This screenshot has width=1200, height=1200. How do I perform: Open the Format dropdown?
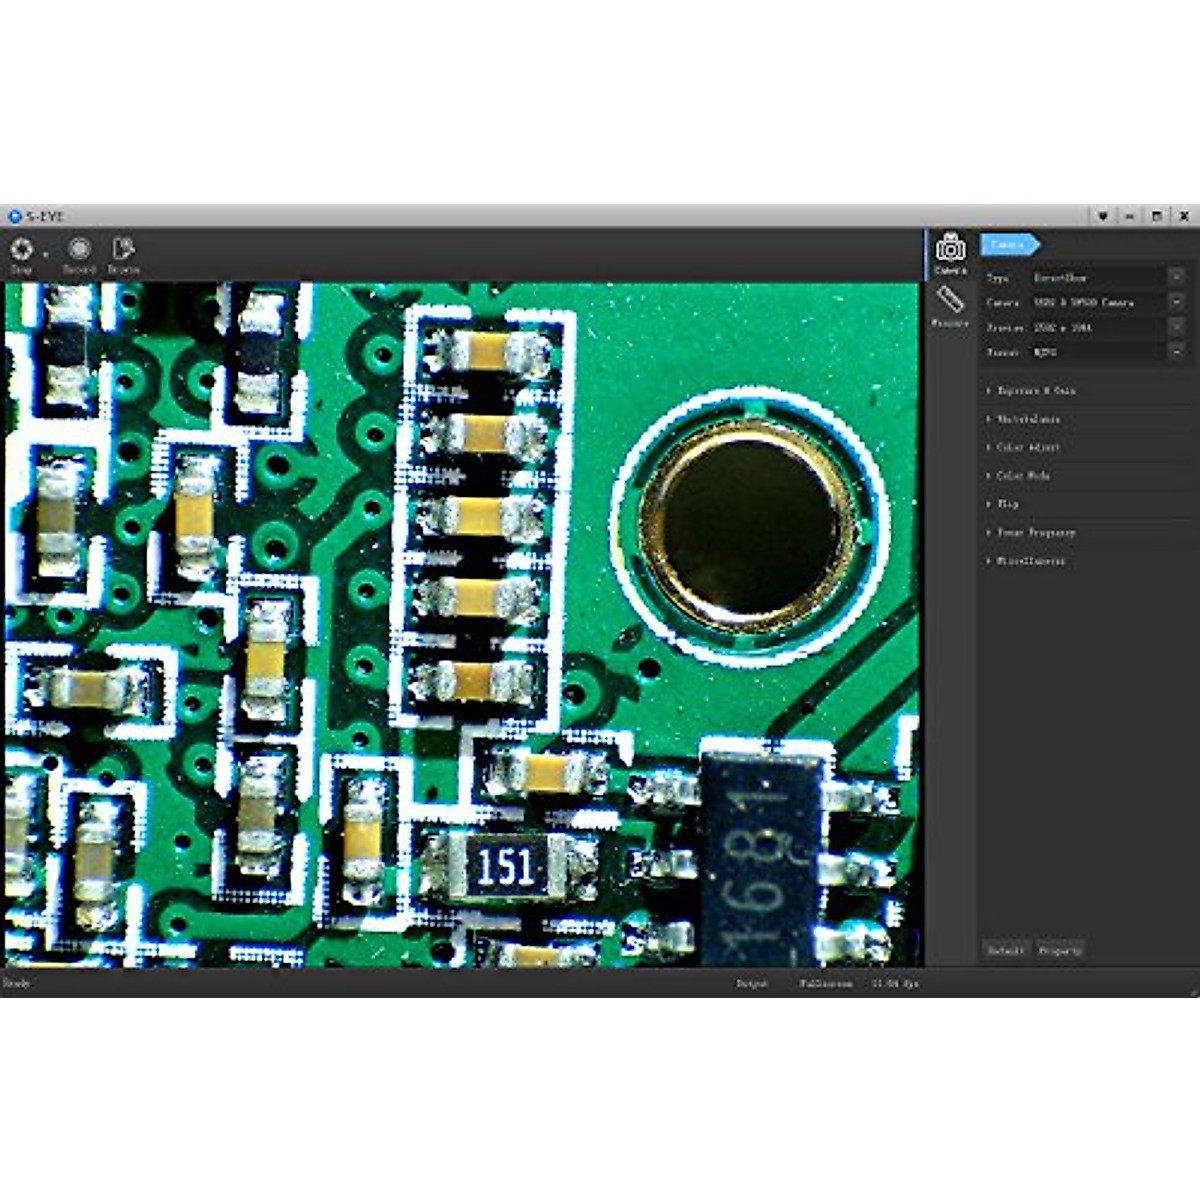click(1176, 352)
